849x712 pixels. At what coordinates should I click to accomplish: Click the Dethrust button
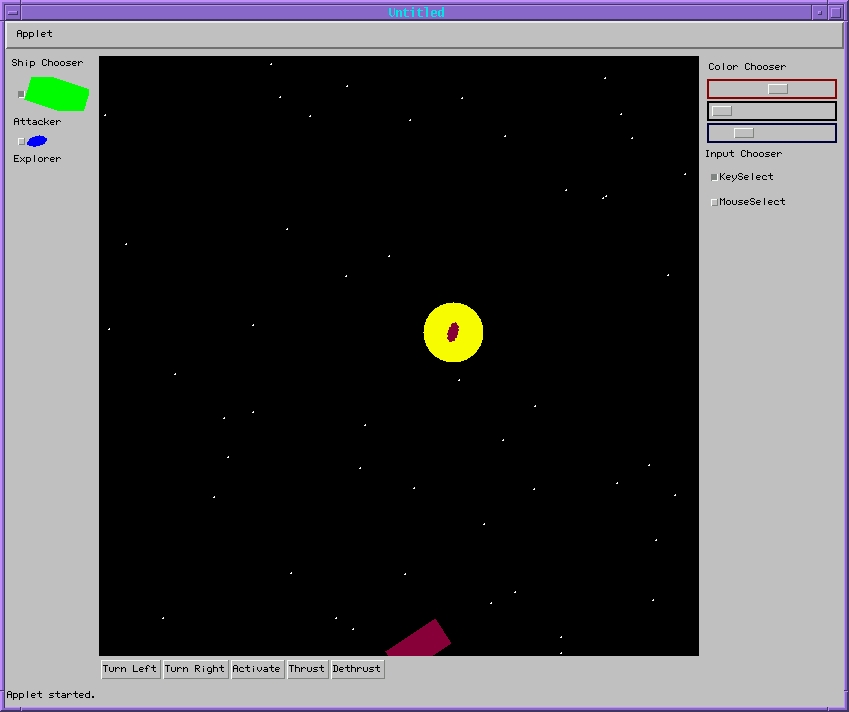pyautogui.click(x=357, y=669)
